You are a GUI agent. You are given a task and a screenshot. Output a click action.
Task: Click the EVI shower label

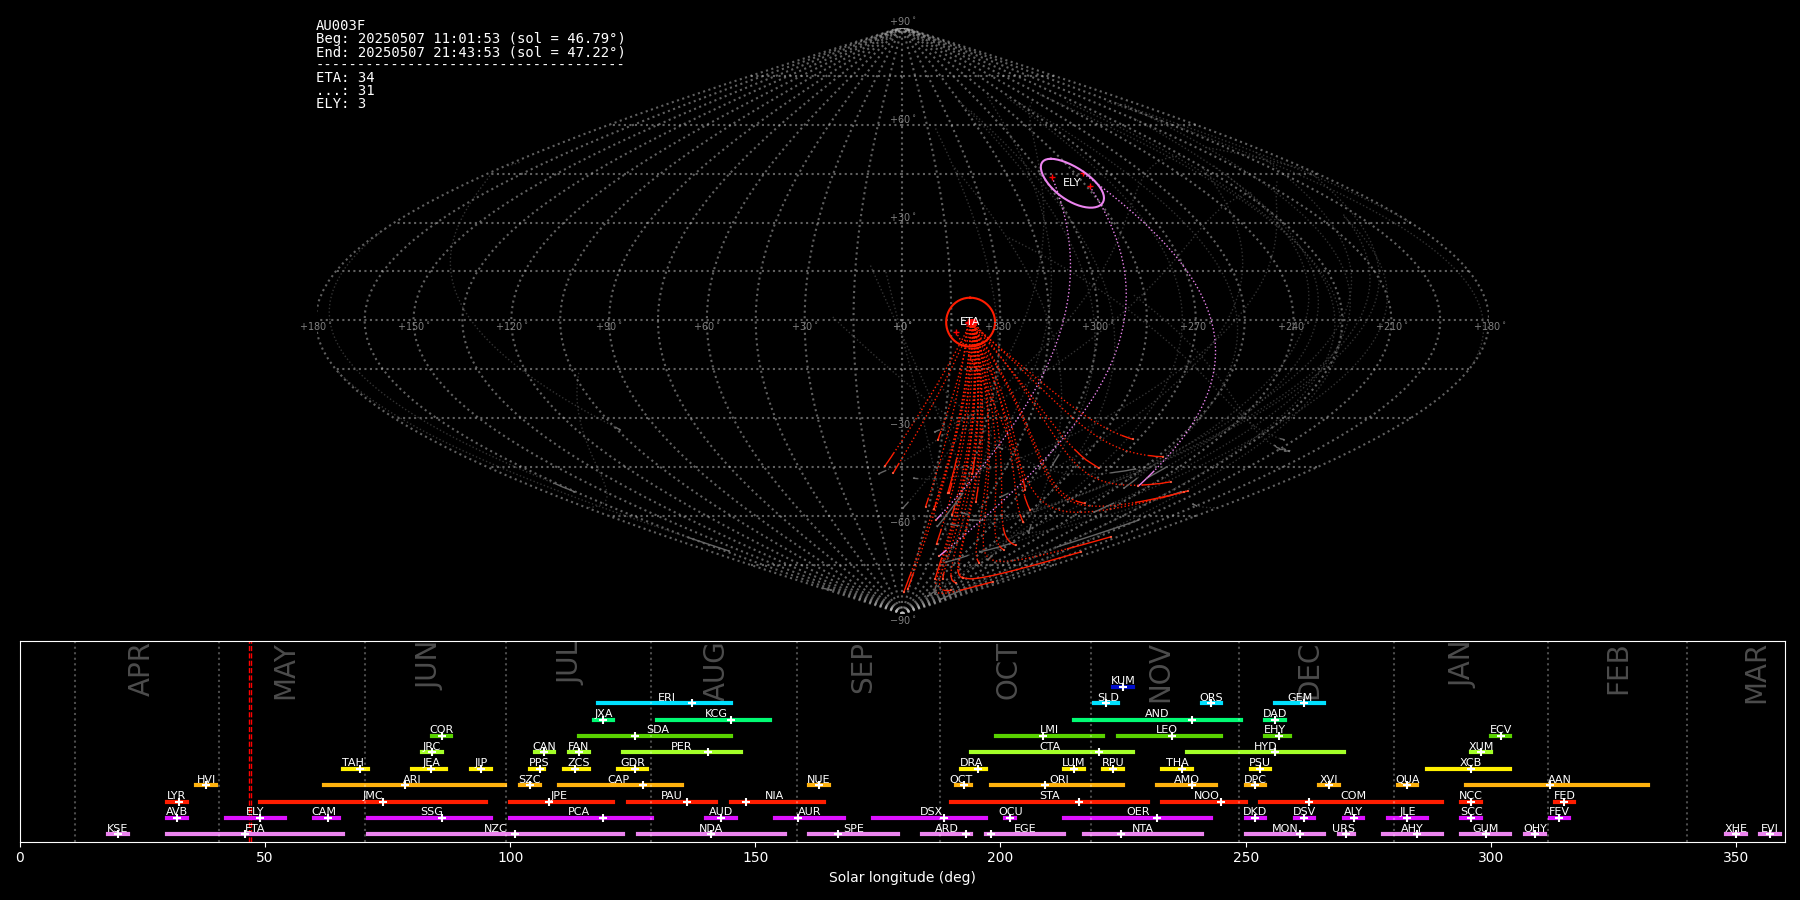1770,829
